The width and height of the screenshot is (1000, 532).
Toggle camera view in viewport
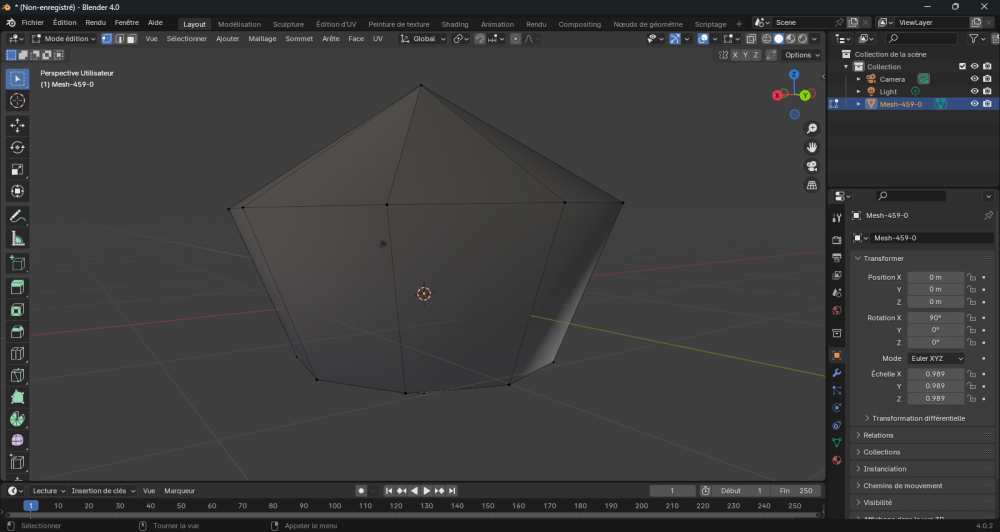point(812,166)
